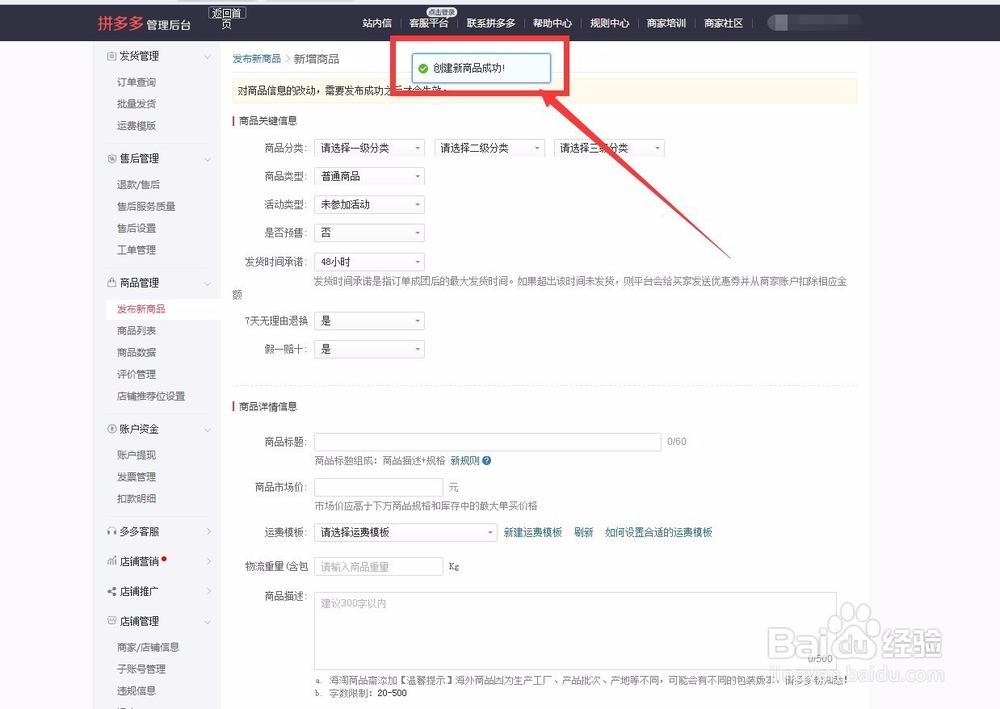Open 评价管理 in the sidebar
Image resolution: width=1000 pixels, height=709 pixels.
coord(136,374)
